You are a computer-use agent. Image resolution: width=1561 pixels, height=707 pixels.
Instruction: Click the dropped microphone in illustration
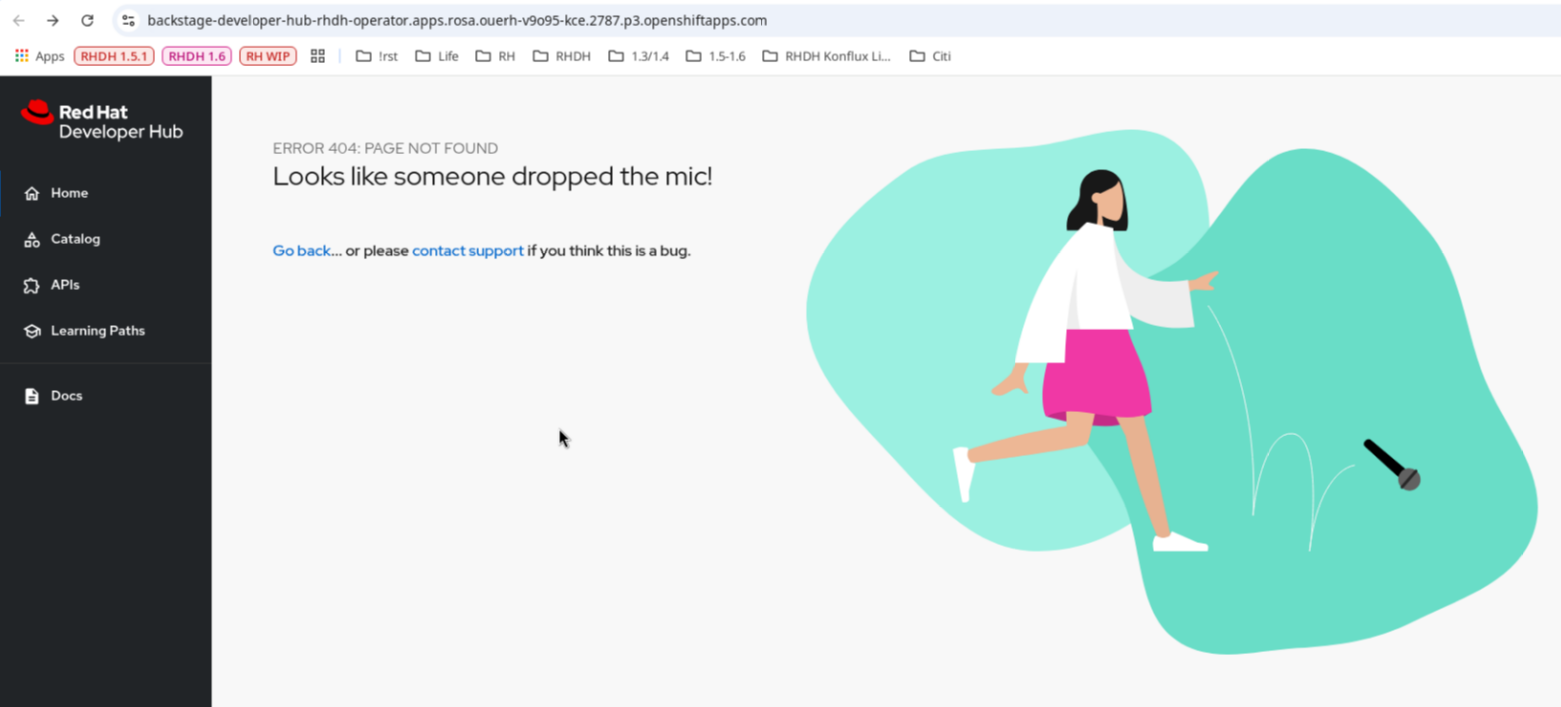[1393, 465]
